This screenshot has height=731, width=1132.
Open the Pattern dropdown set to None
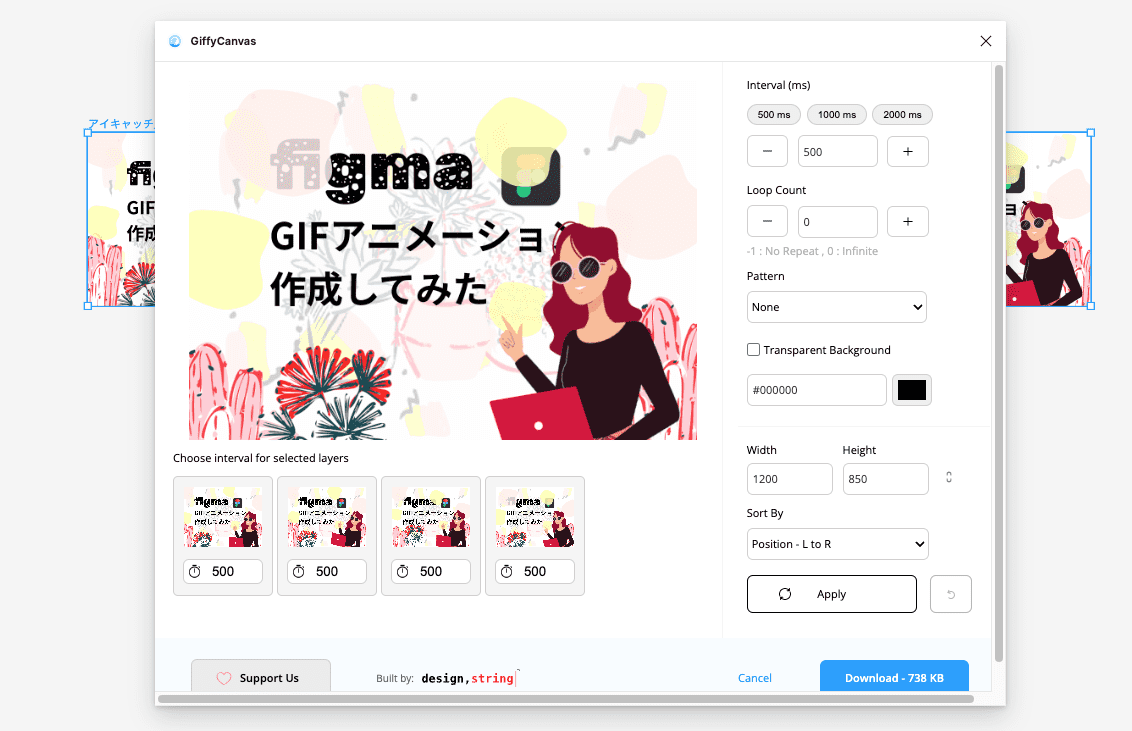point(836,307)
